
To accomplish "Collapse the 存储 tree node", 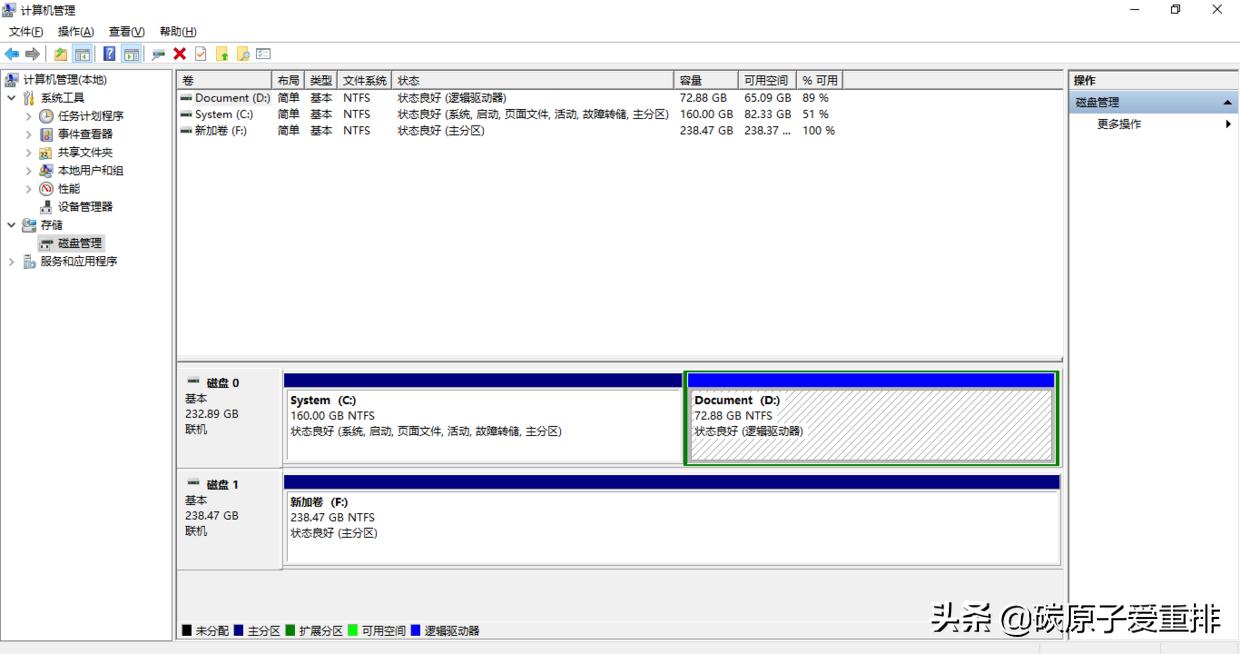I will point(11,225).
